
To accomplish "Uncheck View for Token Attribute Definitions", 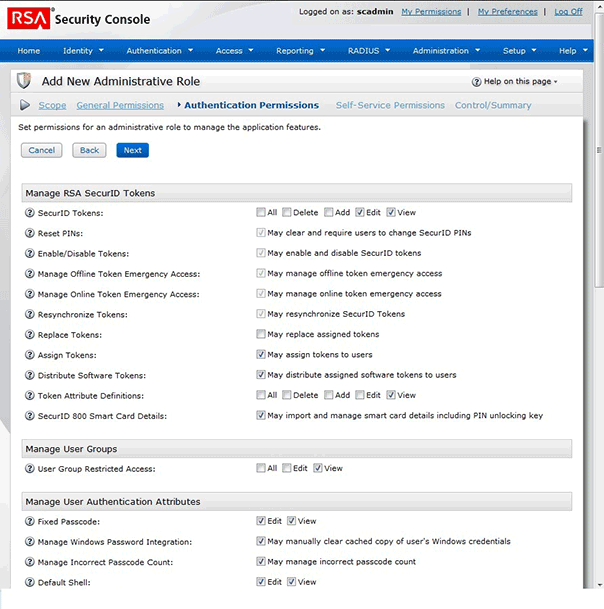I will (x=391, y=395).
